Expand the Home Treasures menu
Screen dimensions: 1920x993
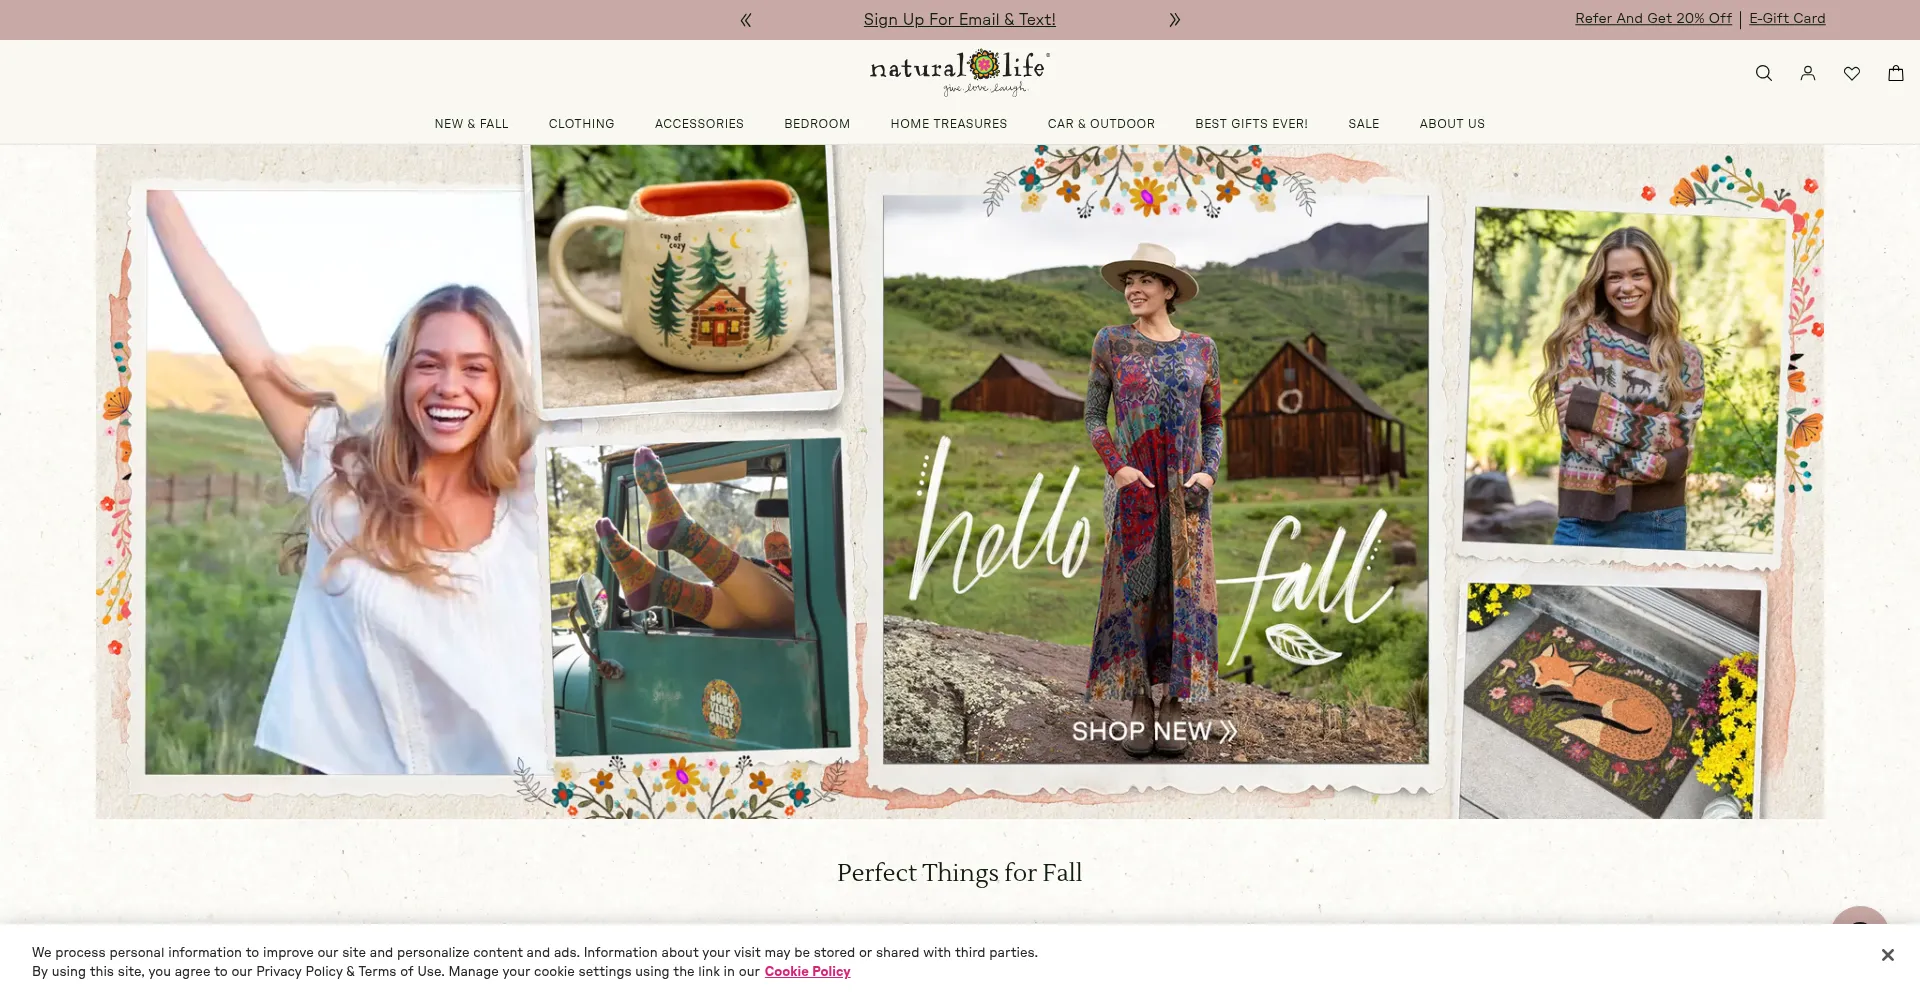tap(949, 124)
